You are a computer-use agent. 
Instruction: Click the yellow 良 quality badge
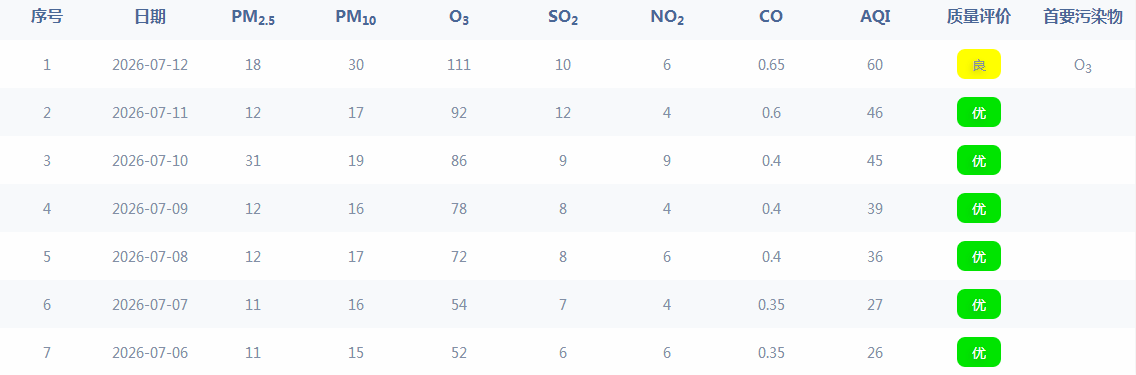pos(978,64)
